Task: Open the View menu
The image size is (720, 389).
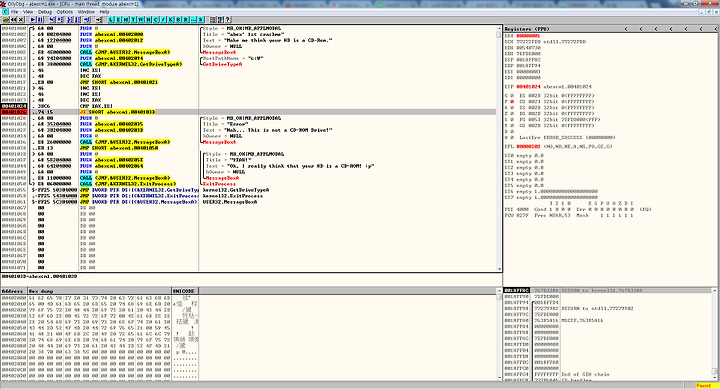Action: [x=28, y=11]
